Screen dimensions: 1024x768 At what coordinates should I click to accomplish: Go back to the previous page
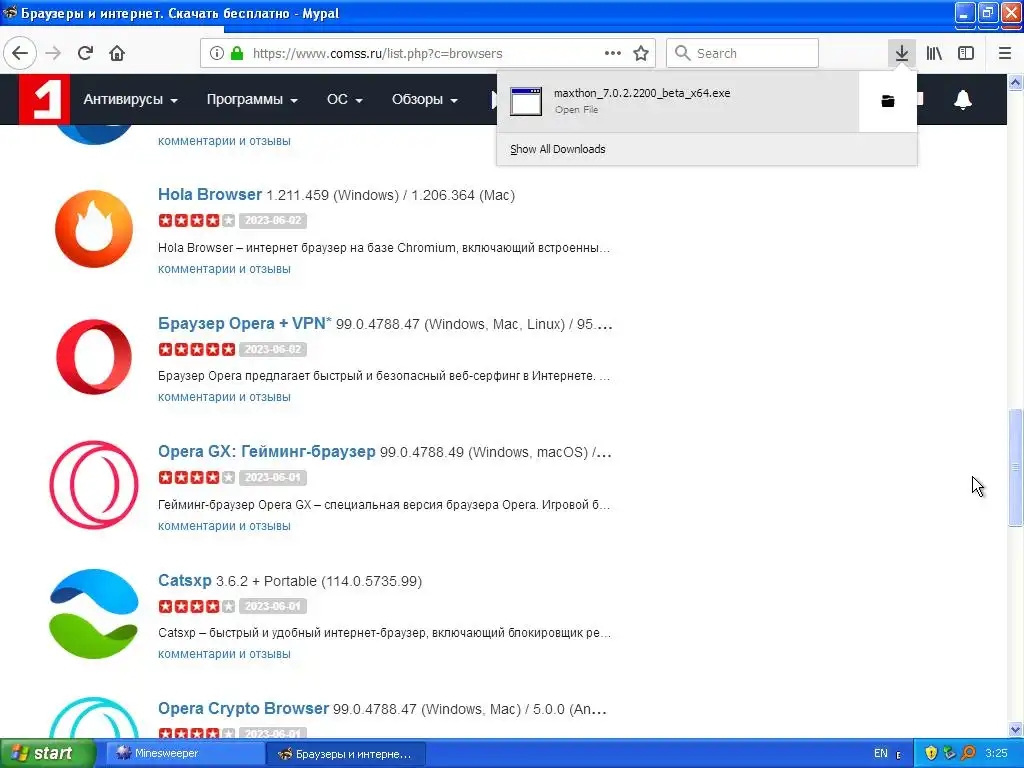[20, 53]
